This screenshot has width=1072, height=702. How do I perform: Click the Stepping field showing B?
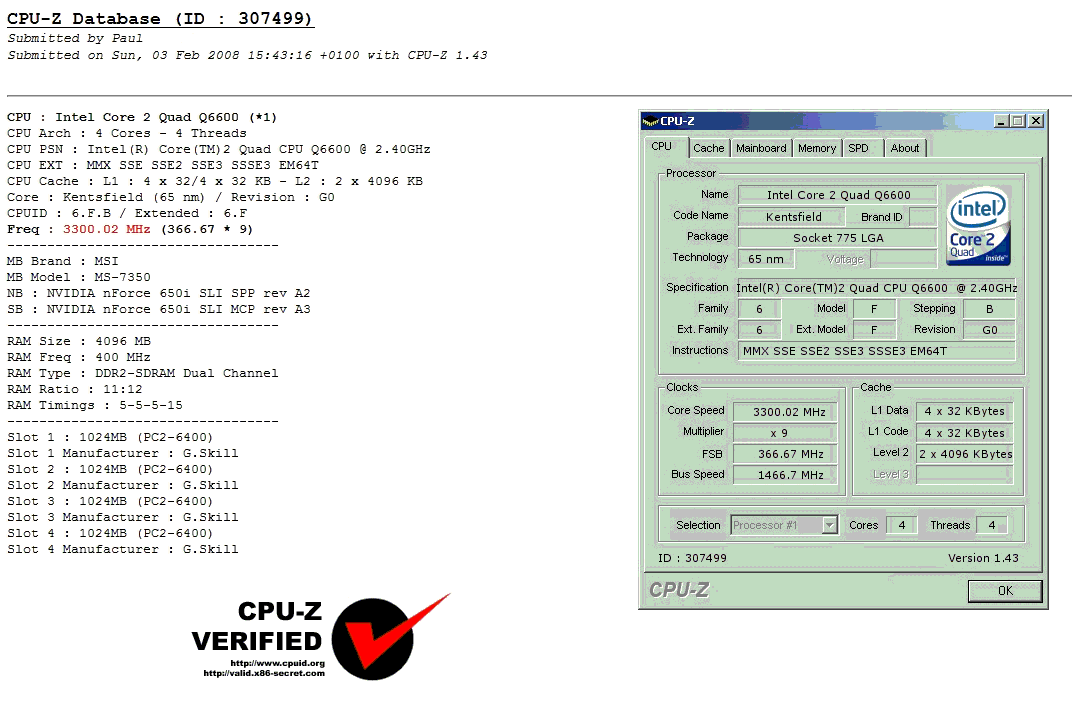989,309
